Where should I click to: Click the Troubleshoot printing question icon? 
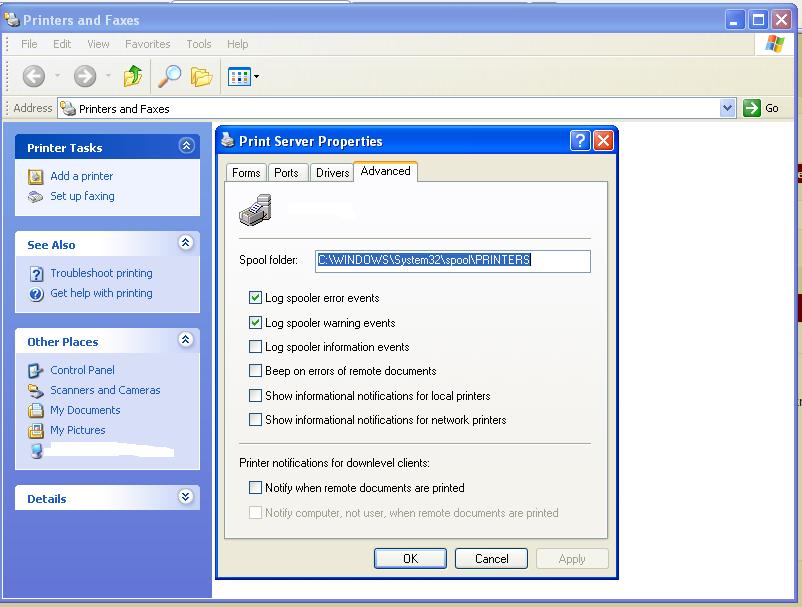point(36,274)
